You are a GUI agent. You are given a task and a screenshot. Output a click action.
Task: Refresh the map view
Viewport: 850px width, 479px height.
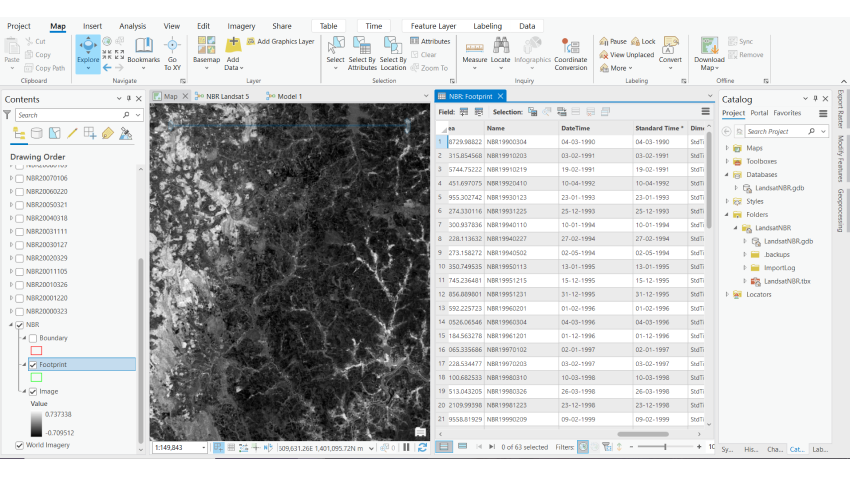point(422,448)
